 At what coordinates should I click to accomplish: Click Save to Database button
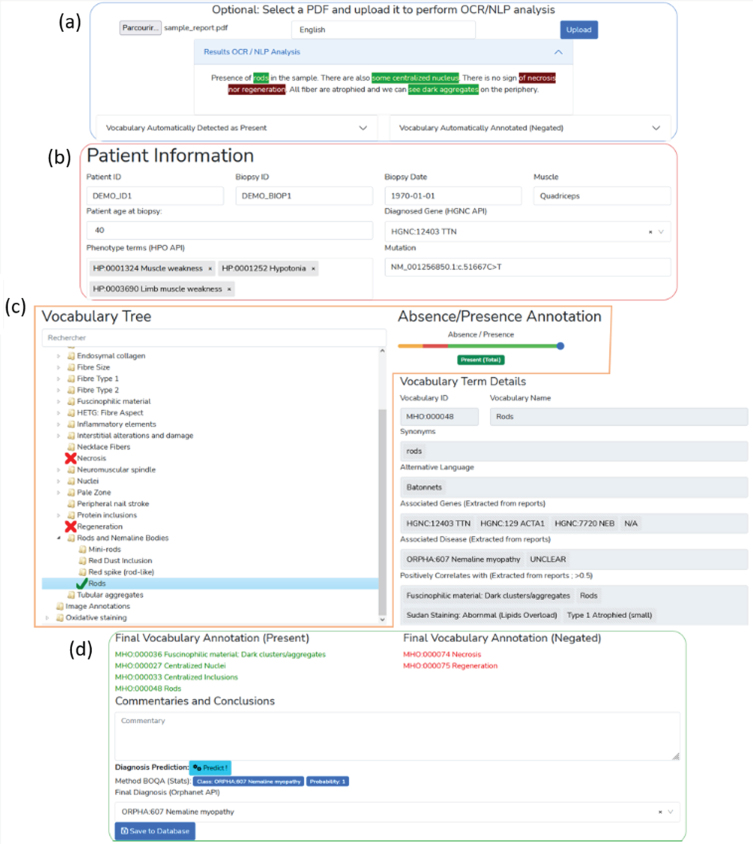[x=155, y=831]
